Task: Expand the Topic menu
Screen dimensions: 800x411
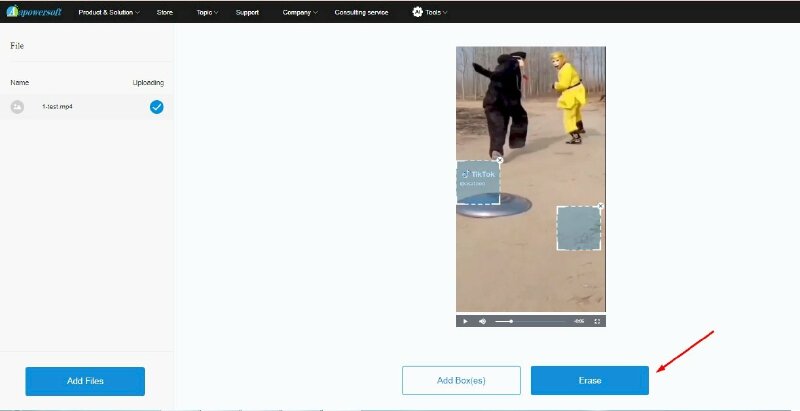Action: point(207,12)
